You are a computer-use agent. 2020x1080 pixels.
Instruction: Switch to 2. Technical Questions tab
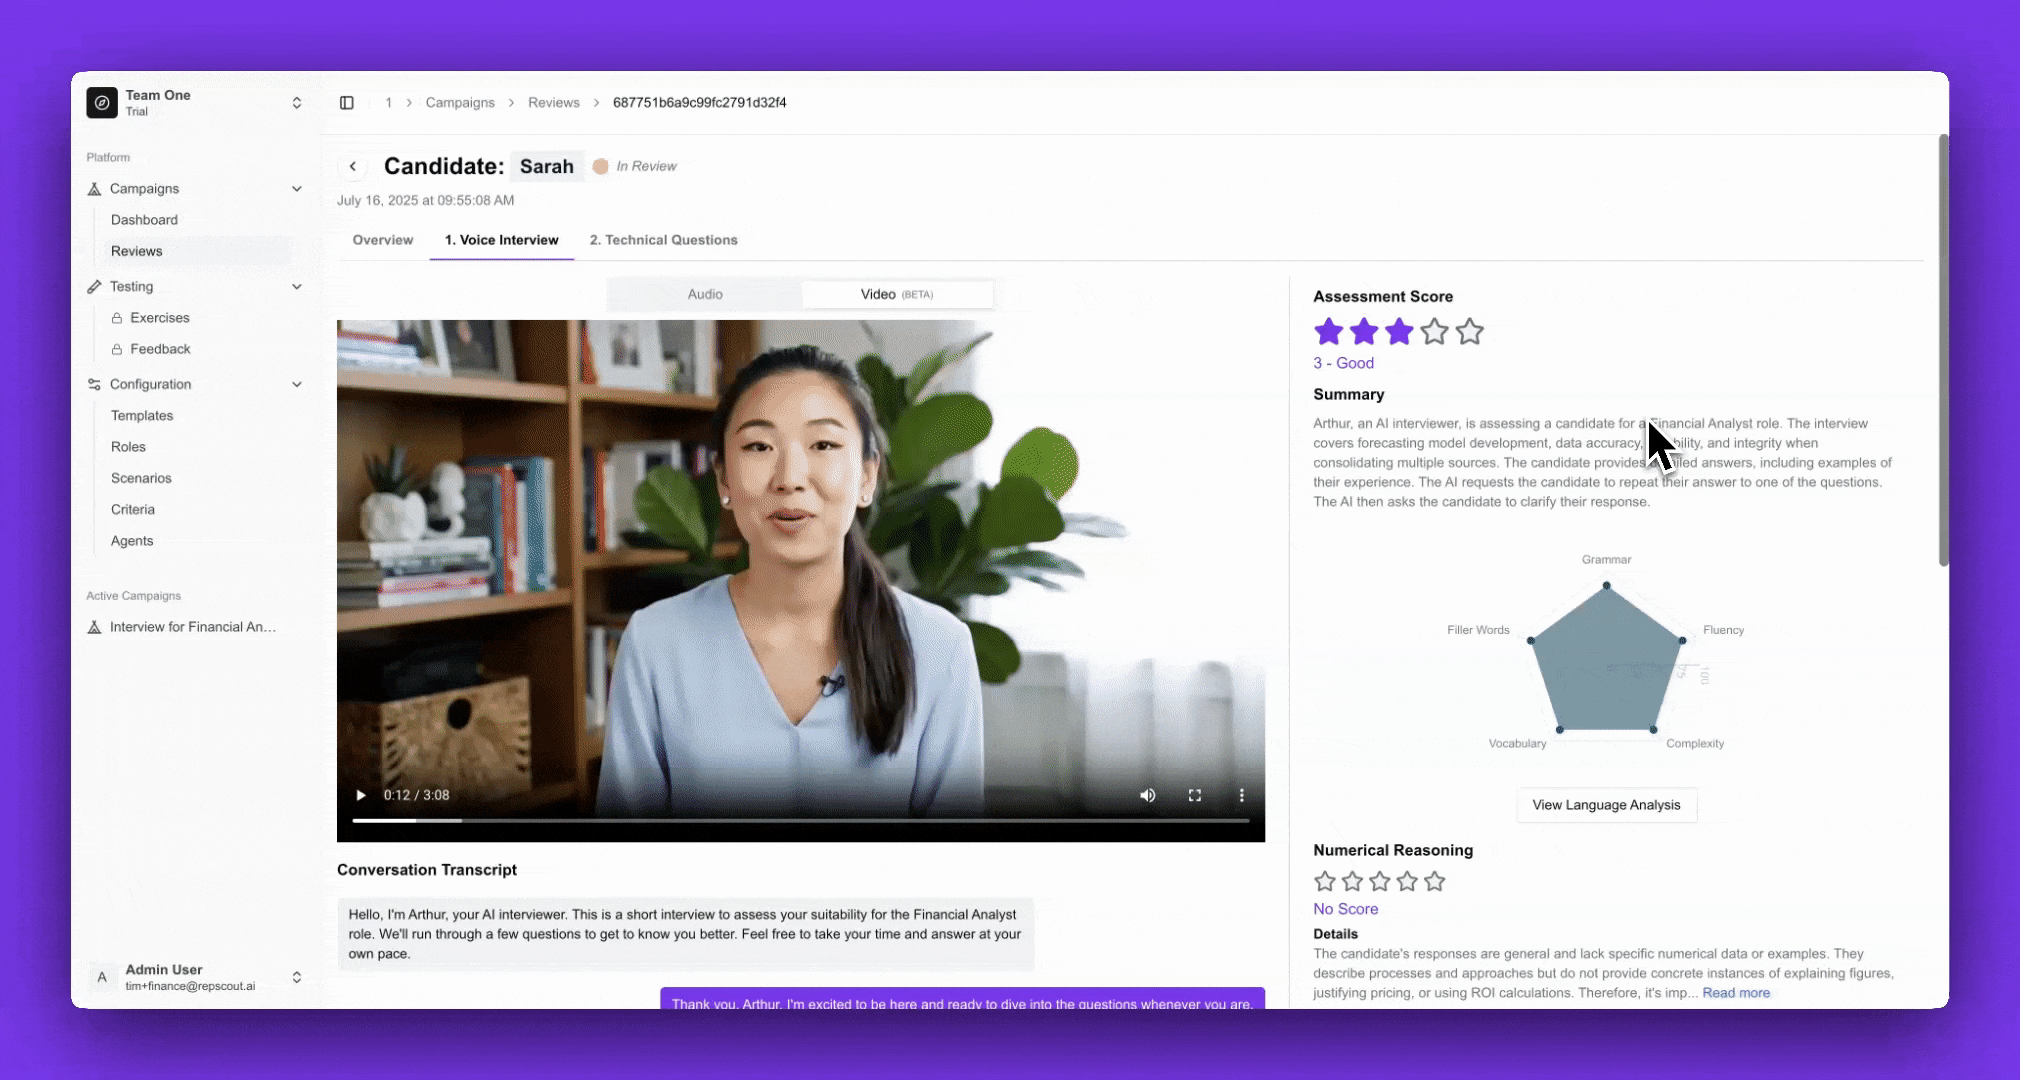(x=664, y=240)
